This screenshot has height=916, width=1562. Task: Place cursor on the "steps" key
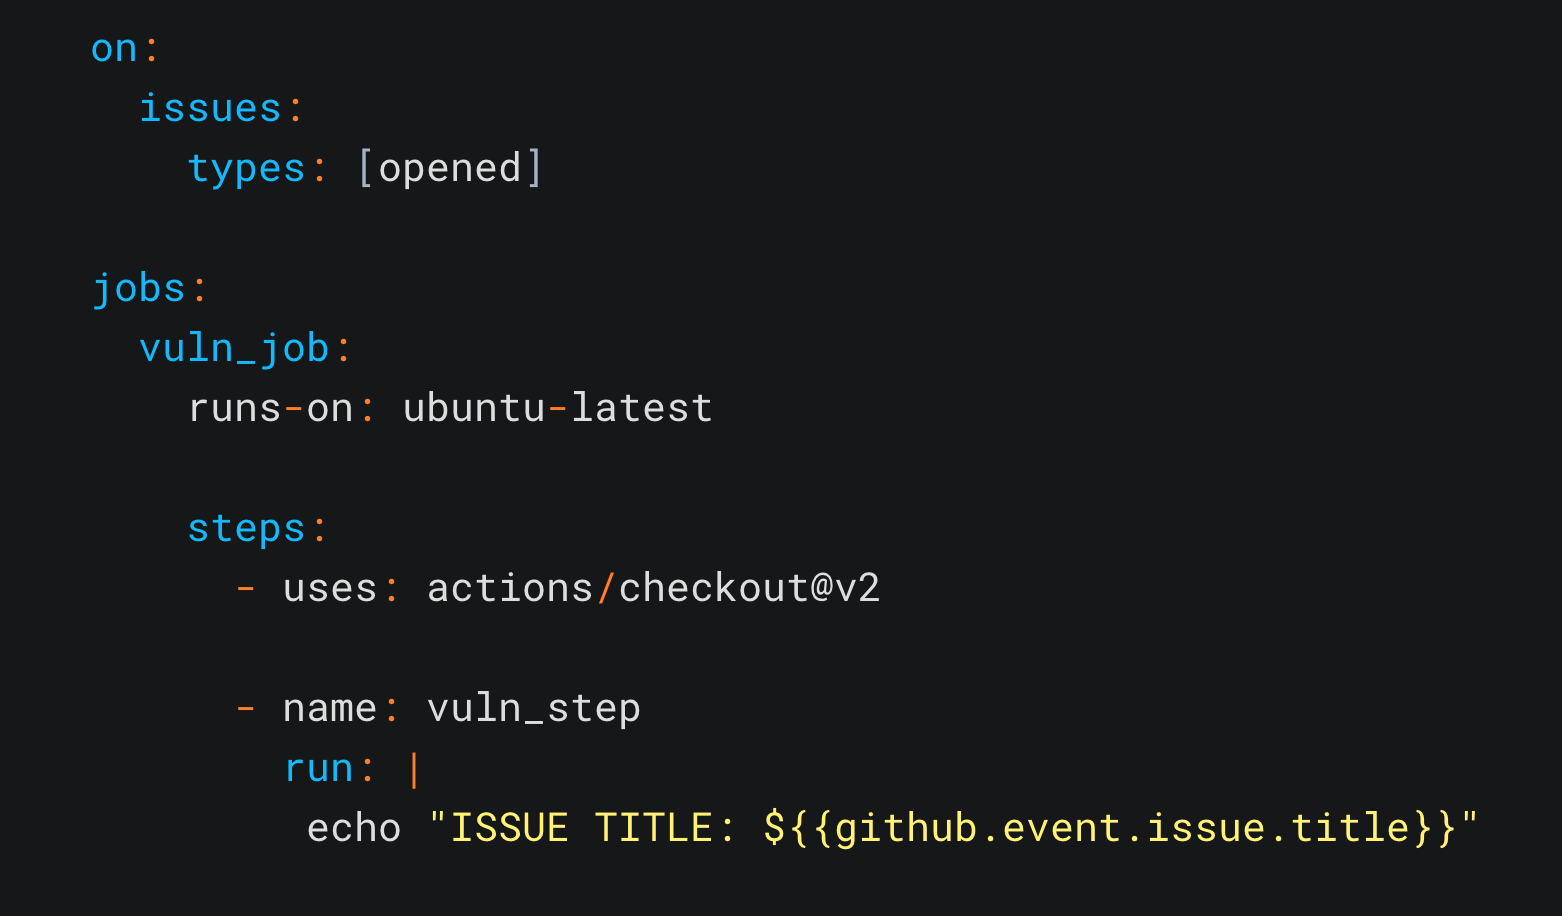click(246, 529)
